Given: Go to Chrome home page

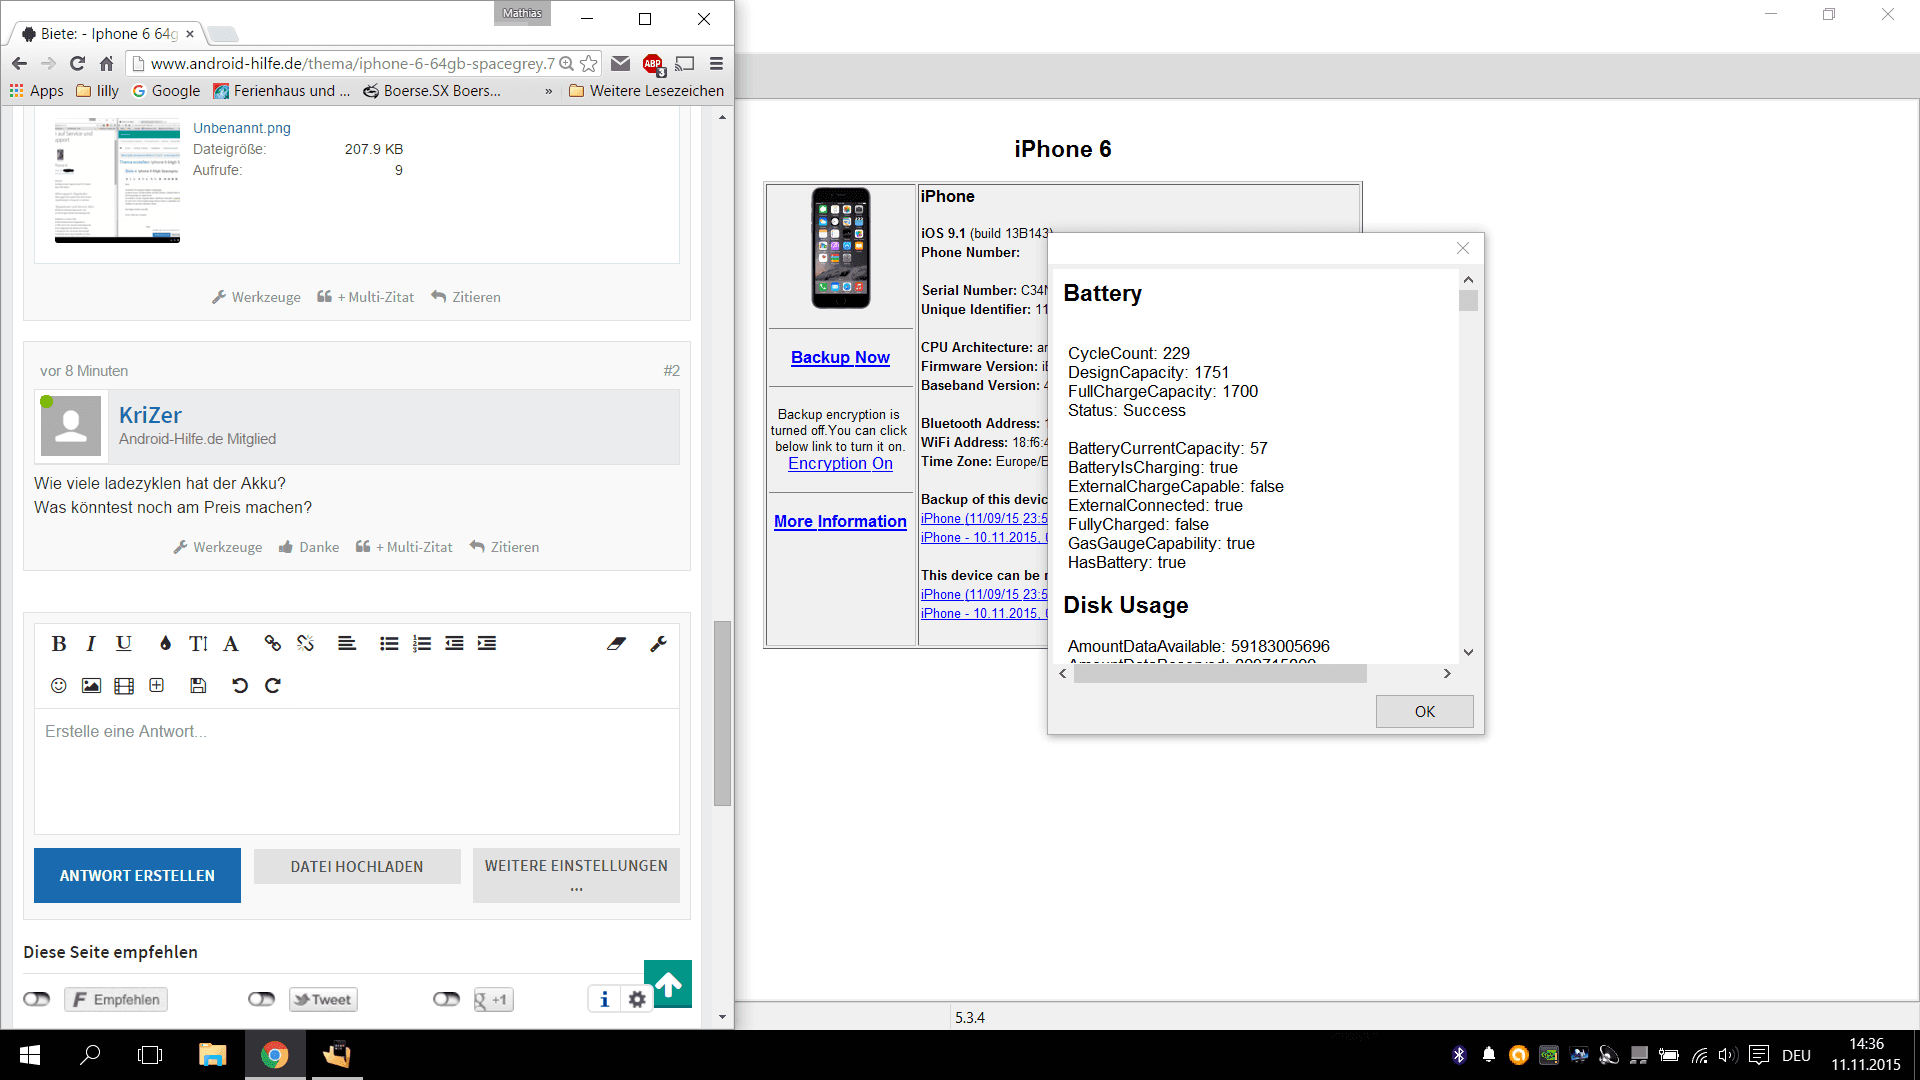Looking at the screenshot, I should click(107, 64).
